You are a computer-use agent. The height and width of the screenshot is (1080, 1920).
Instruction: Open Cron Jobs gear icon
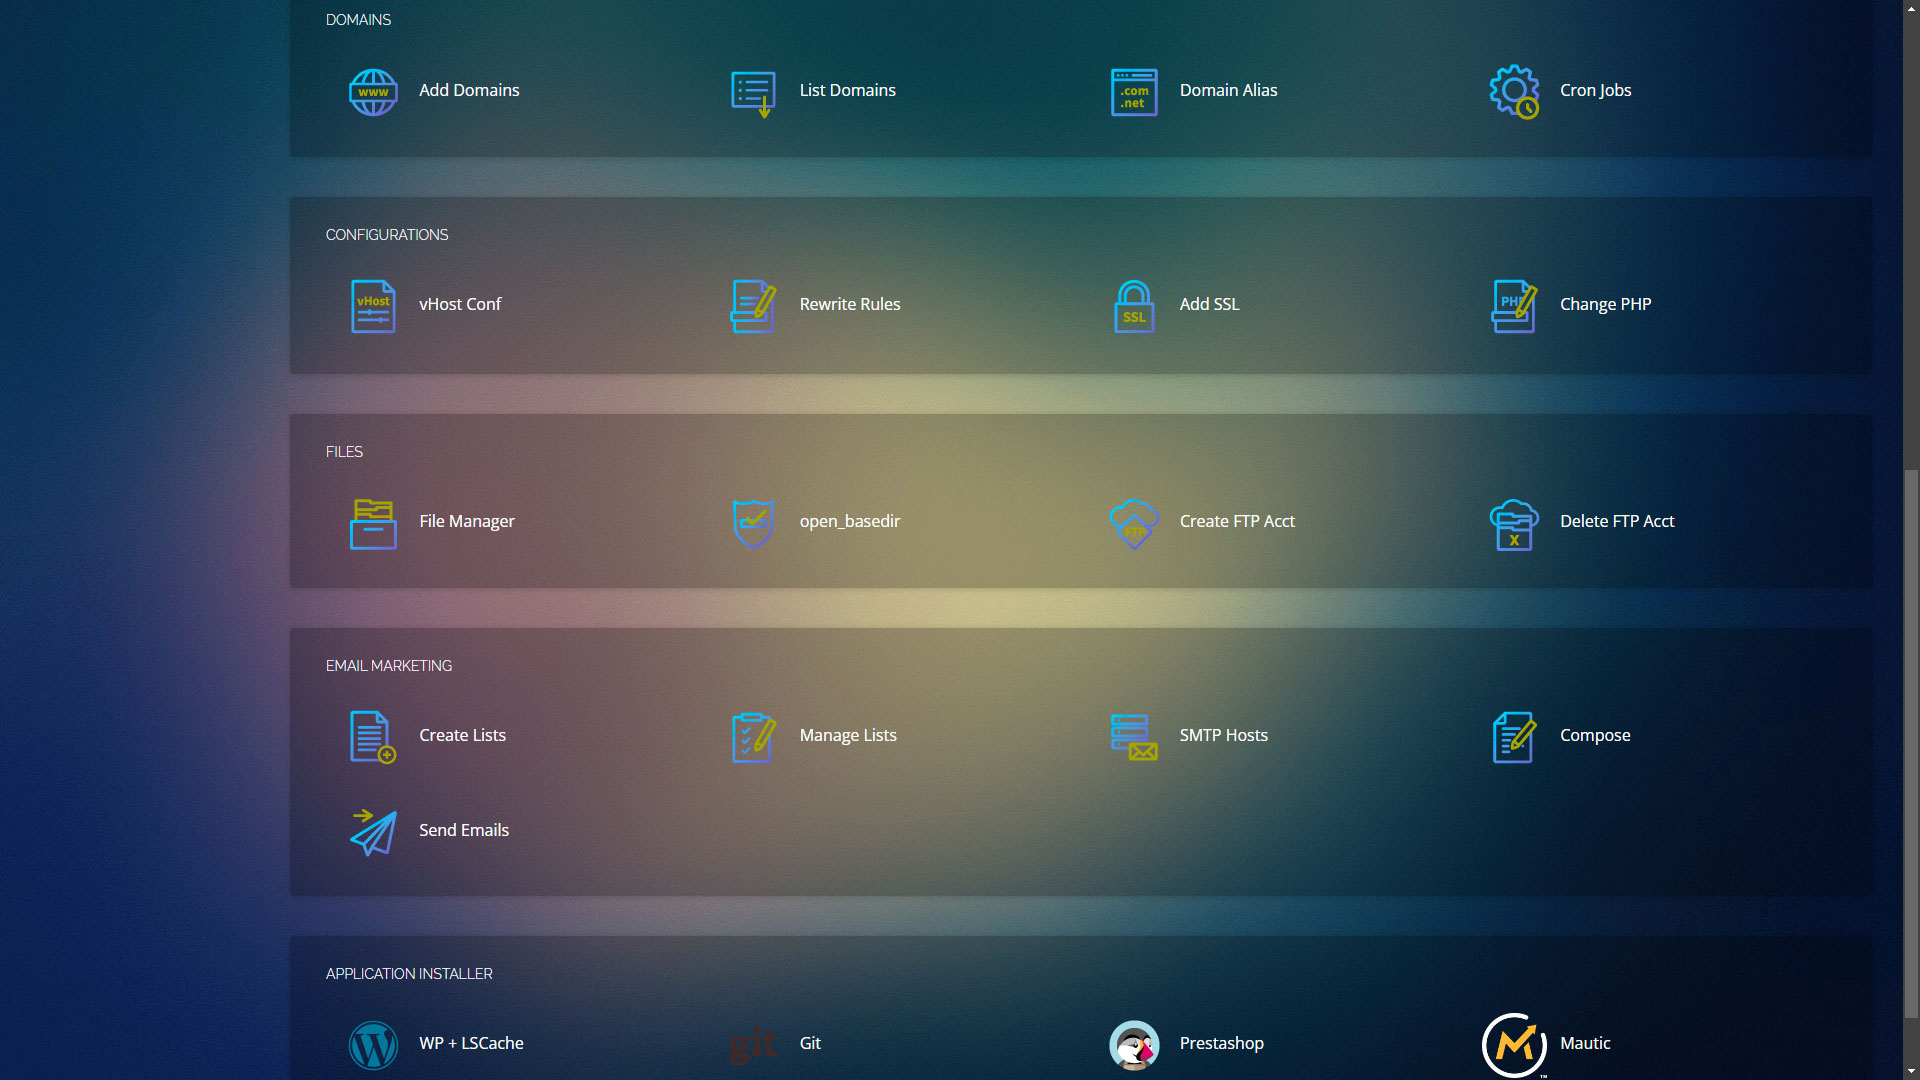click(1514, 92)
